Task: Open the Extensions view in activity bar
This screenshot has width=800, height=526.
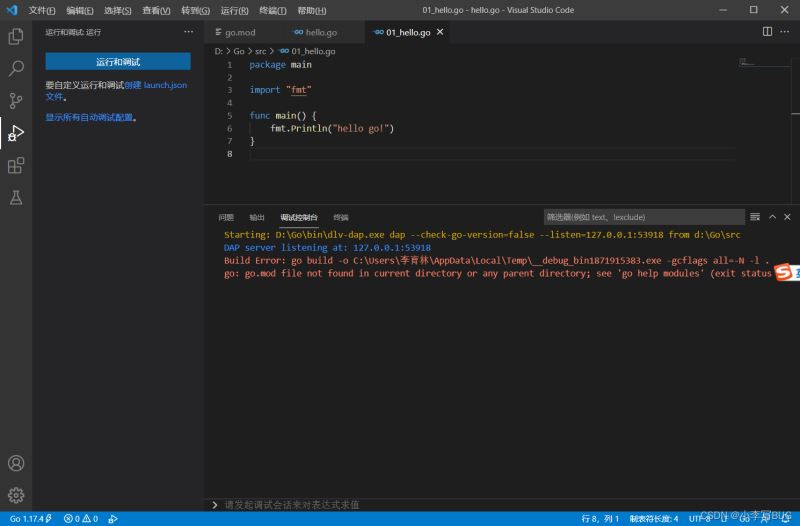Action: (x=16, y=165)
